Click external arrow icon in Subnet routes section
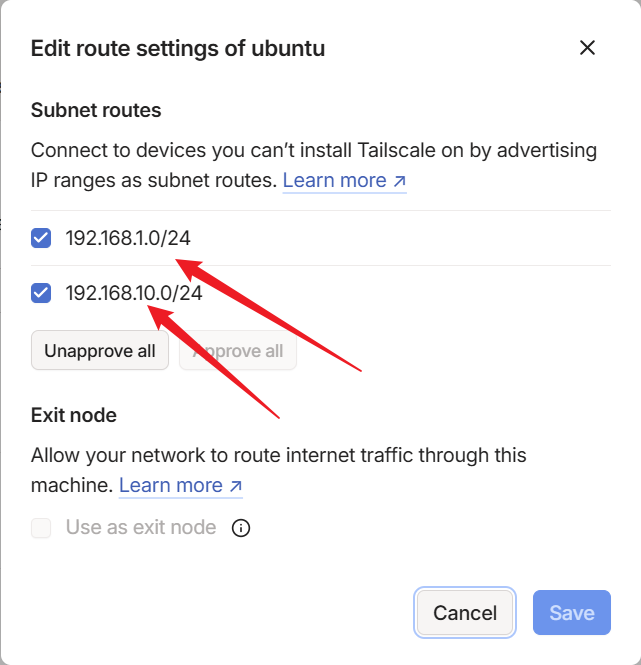This screenshot has height=665, width=641. tap(400, 181)
